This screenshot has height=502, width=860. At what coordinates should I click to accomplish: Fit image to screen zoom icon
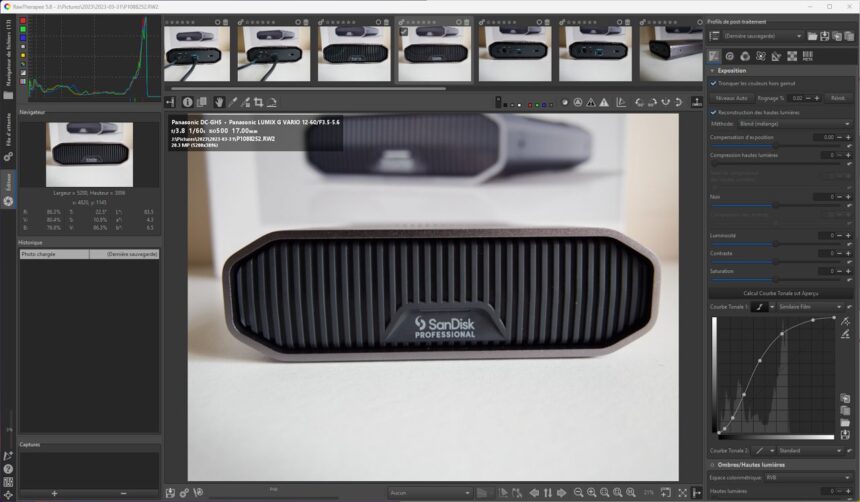pyautogui.click(x=604, y=493)
